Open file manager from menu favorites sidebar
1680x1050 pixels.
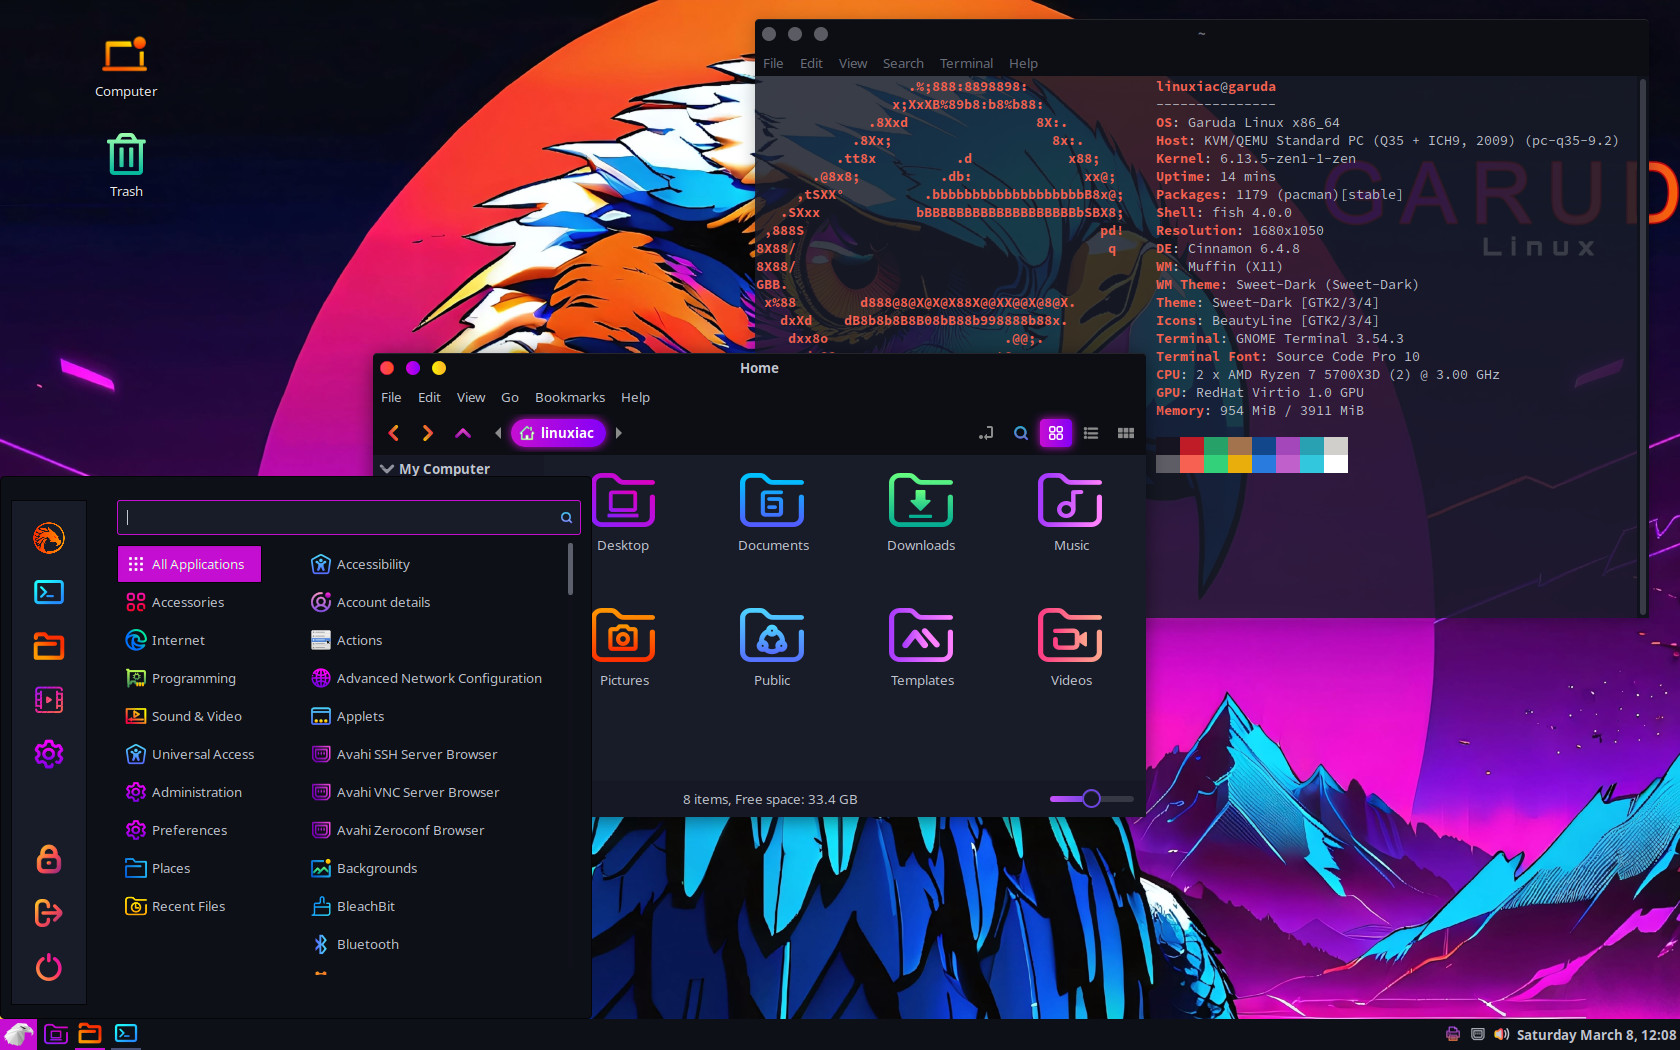49,646
